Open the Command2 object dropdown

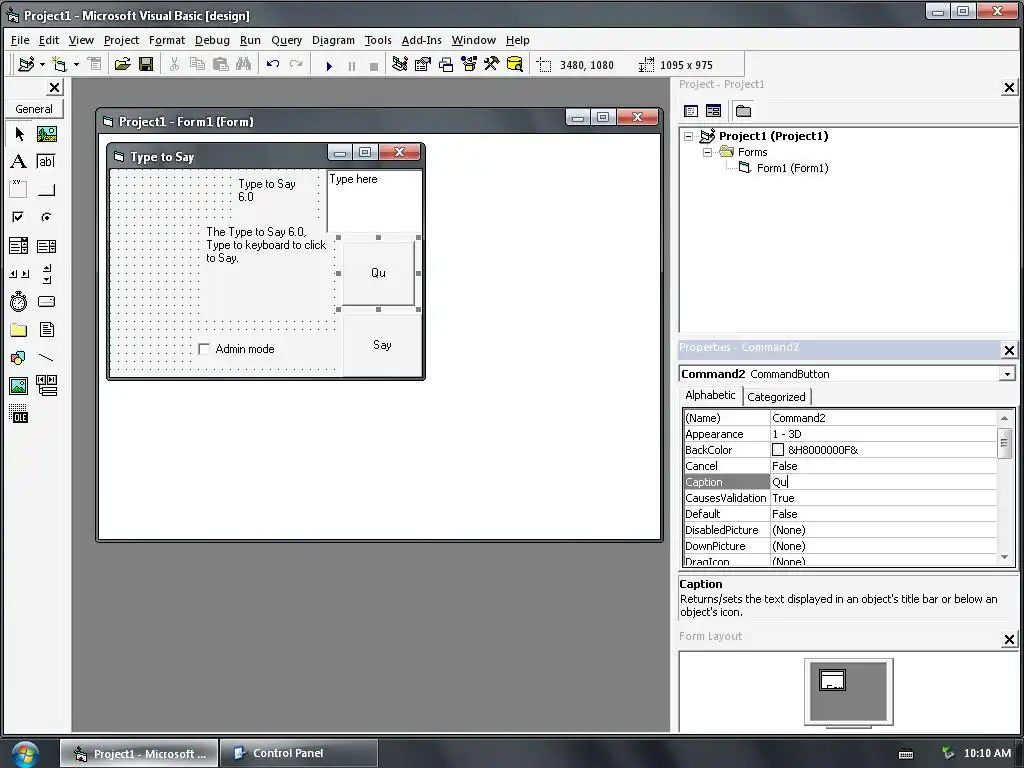click(x=1006, y=374)
